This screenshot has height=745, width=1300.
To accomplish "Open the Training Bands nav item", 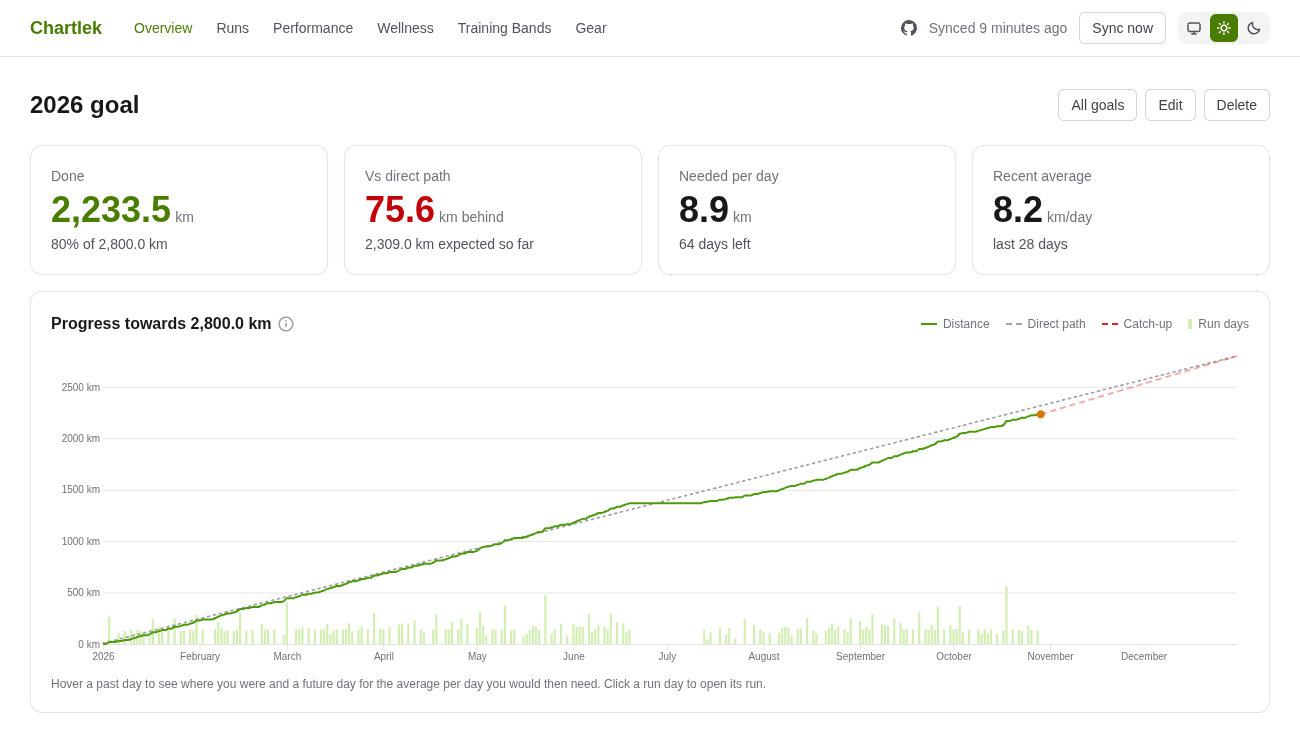I will pos(505,28).
